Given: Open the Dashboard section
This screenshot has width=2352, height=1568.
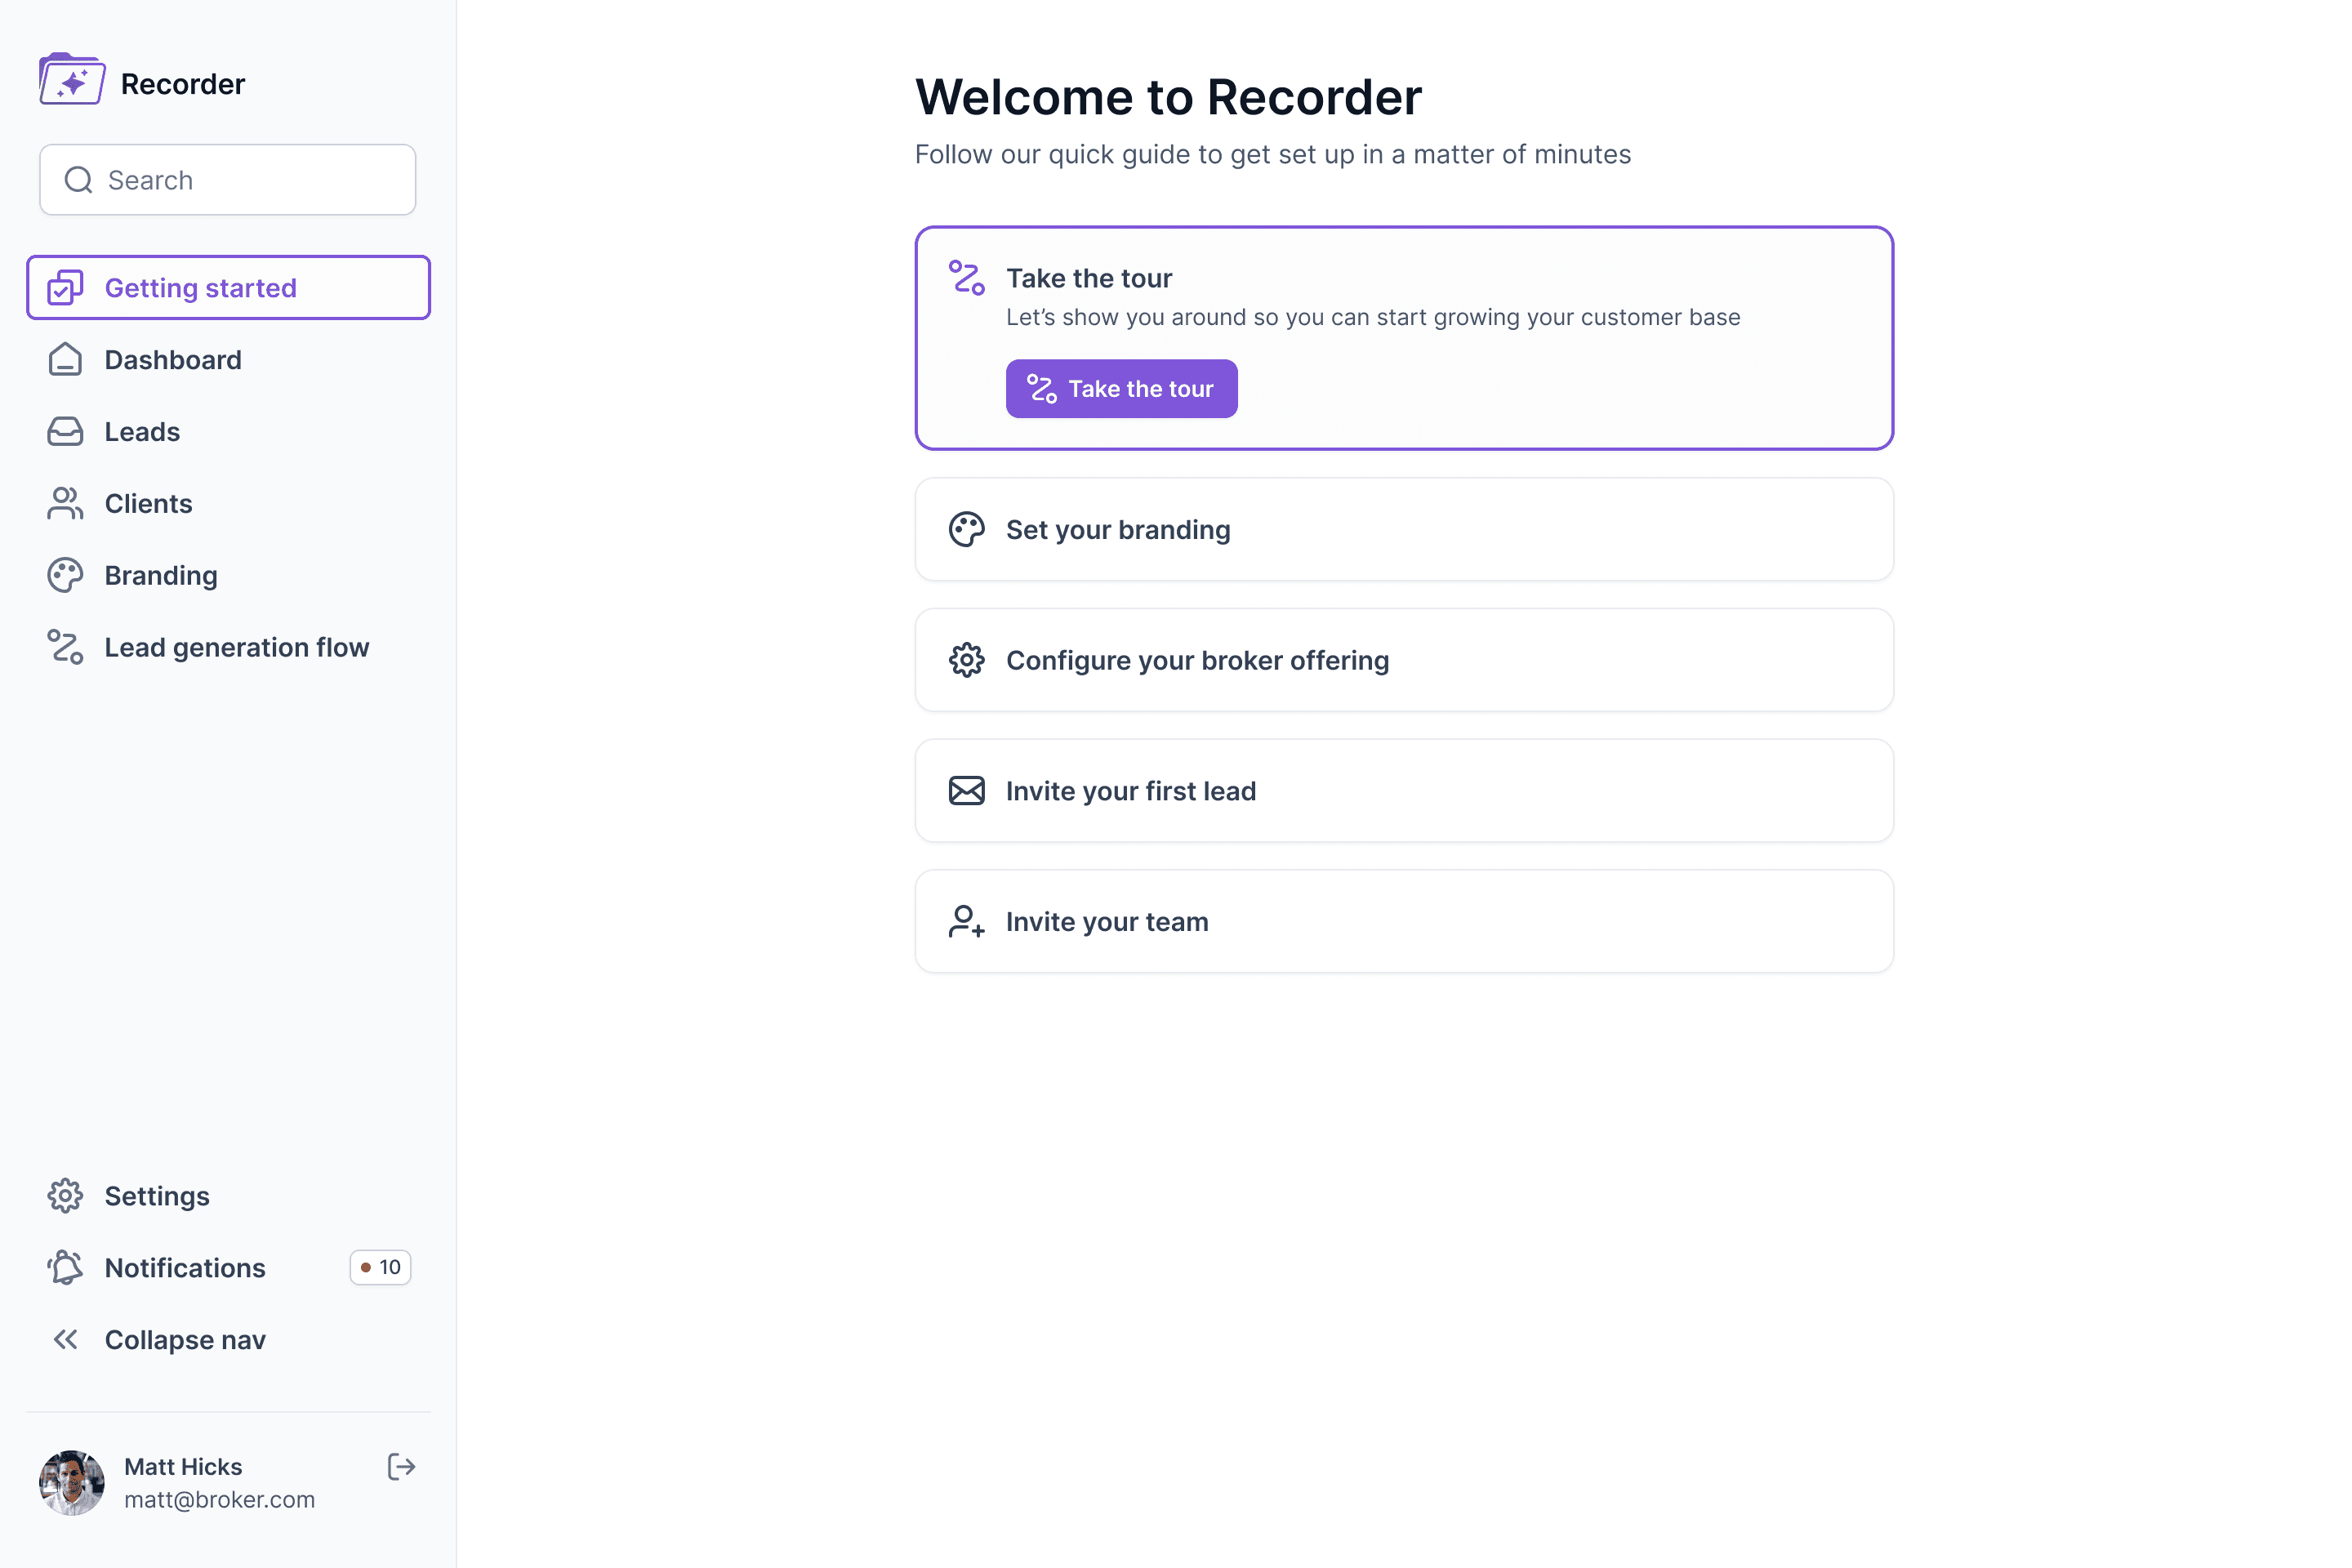Looking at the screenshot, I should 173,359.
